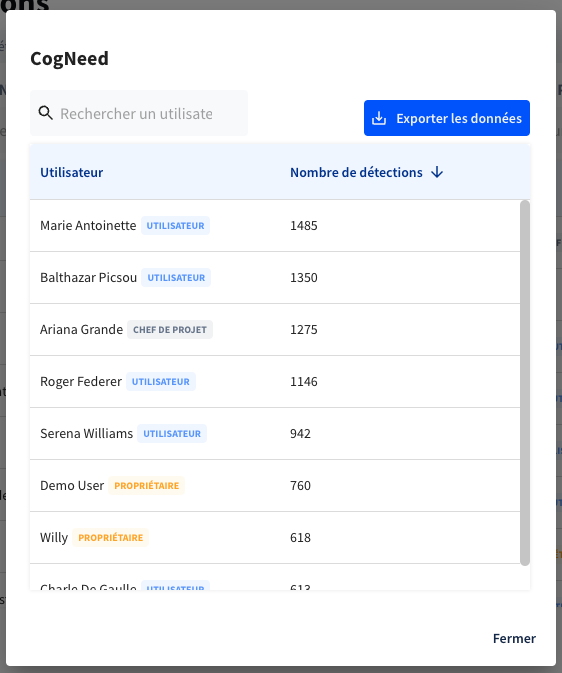Click the sort arrow next to Nombre de détections
562x673 pixels.
click(x=437, y=172)
